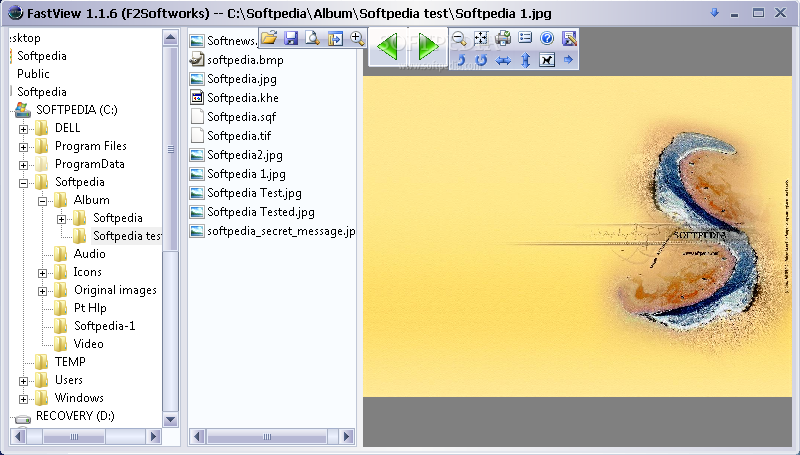Select the Original images folder
The height and width of the screenshot is (455, 800).
tap(115, 290)
